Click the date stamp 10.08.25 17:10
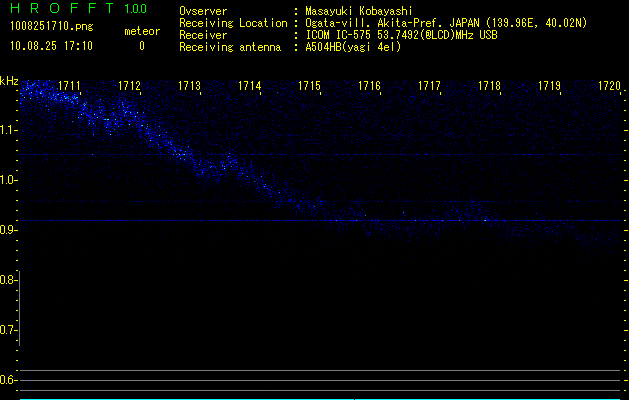The width and height of the screenshot is (629, 400). (51, 46)
